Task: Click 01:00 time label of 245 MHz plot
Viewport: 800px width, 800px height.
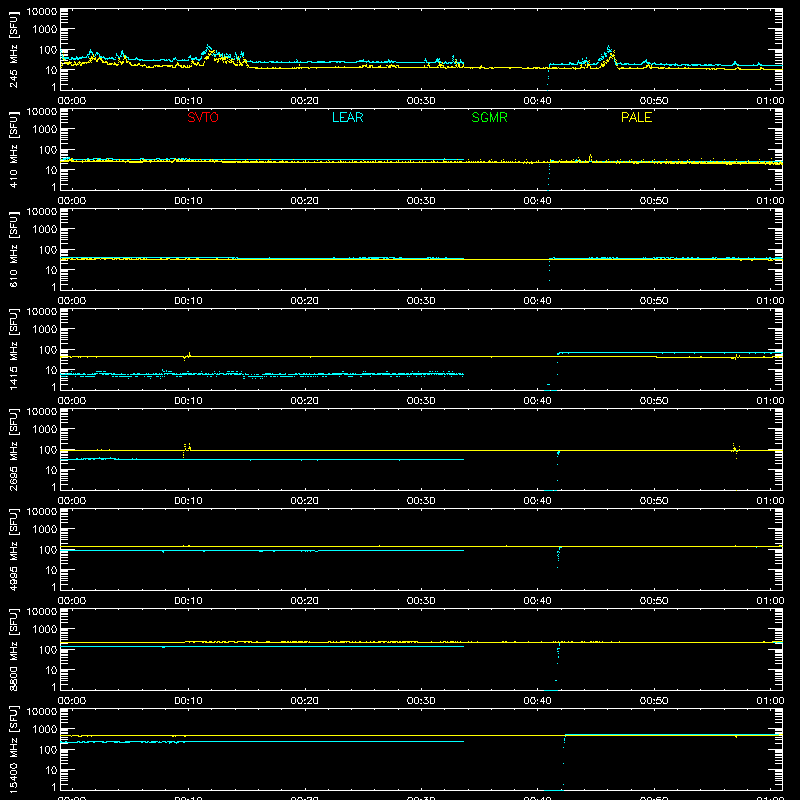Action: (770, 101)
